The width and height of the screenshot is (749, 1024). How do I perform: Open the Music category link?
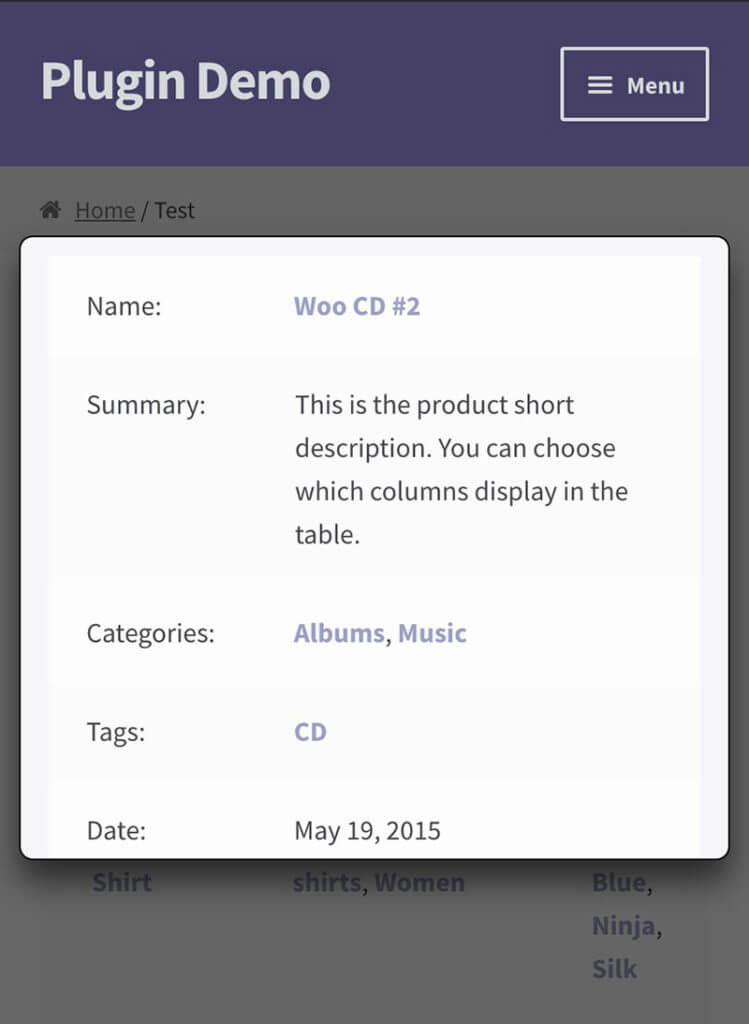[x=432, y=633]
